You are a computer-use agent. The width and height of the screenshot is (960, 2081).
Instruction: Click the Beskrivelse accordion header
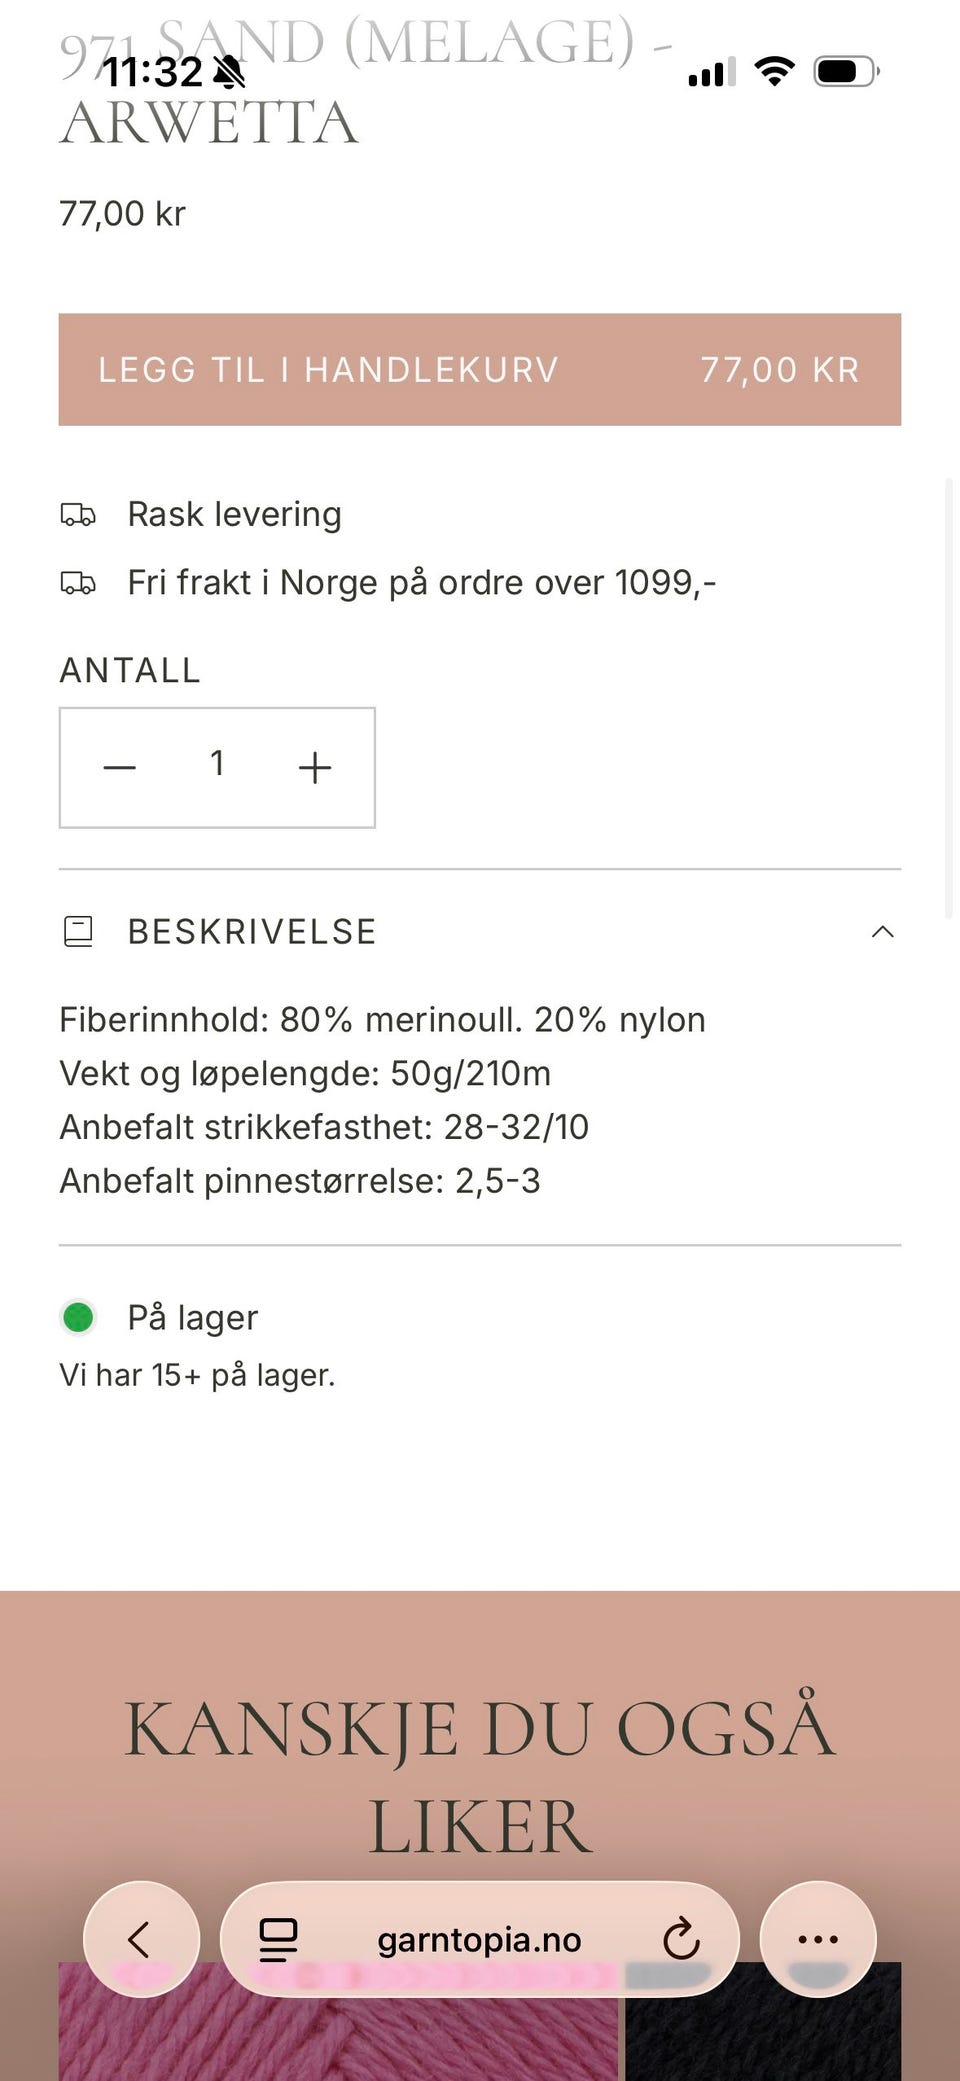(252, 931)
